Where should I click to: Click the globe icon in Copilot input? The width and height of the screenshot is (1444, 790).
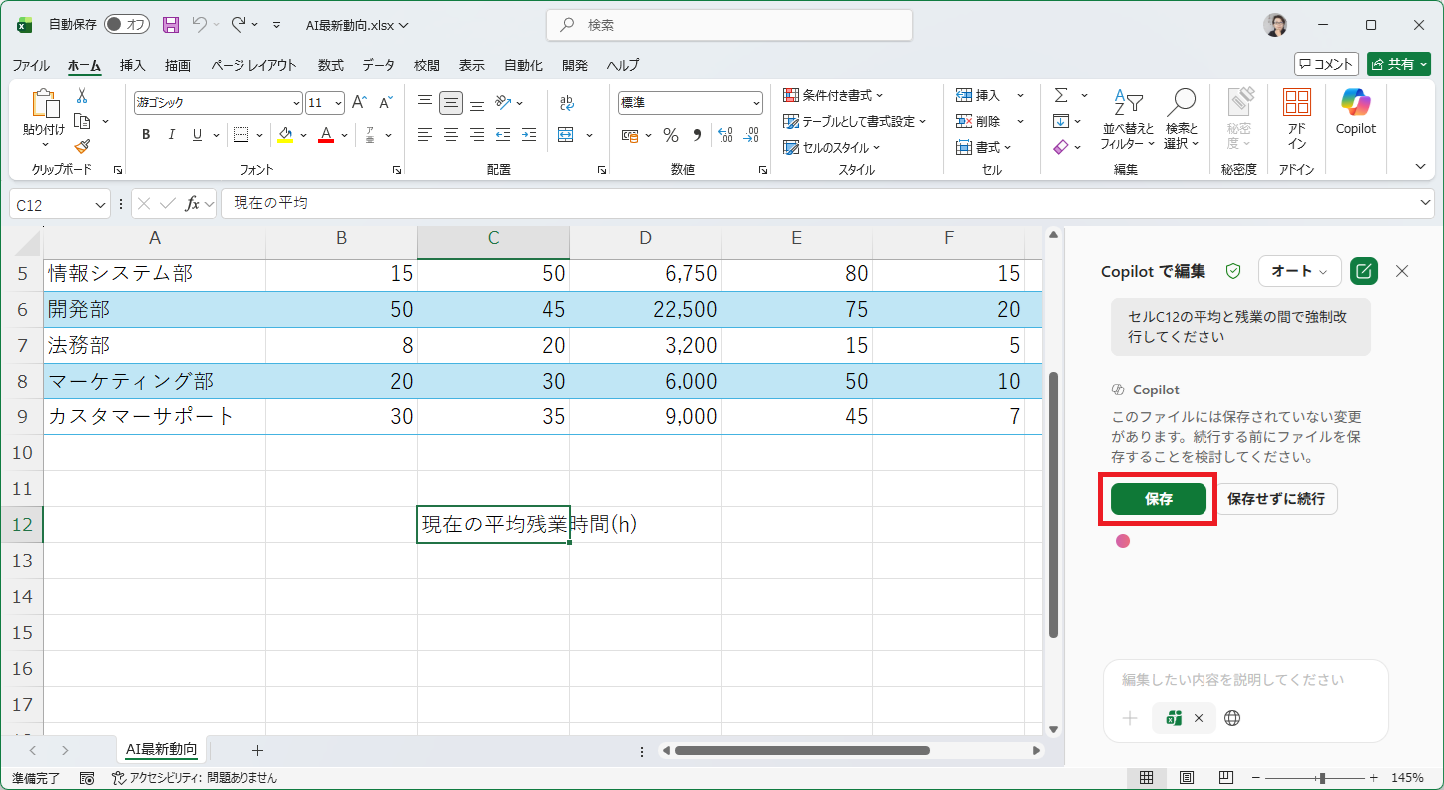(x=1232, y=718)
